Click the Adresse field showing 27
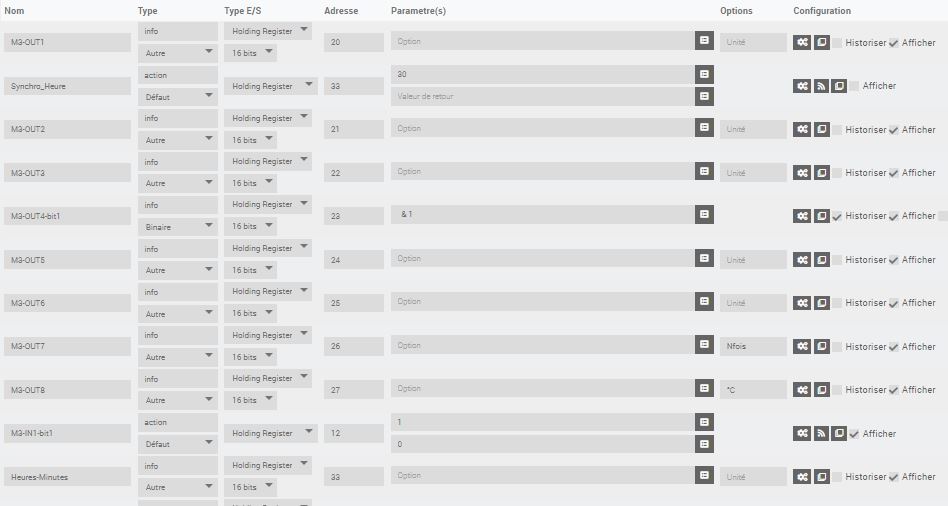The width and height of the screenshot is (948, 506). (x=354, y=390)
